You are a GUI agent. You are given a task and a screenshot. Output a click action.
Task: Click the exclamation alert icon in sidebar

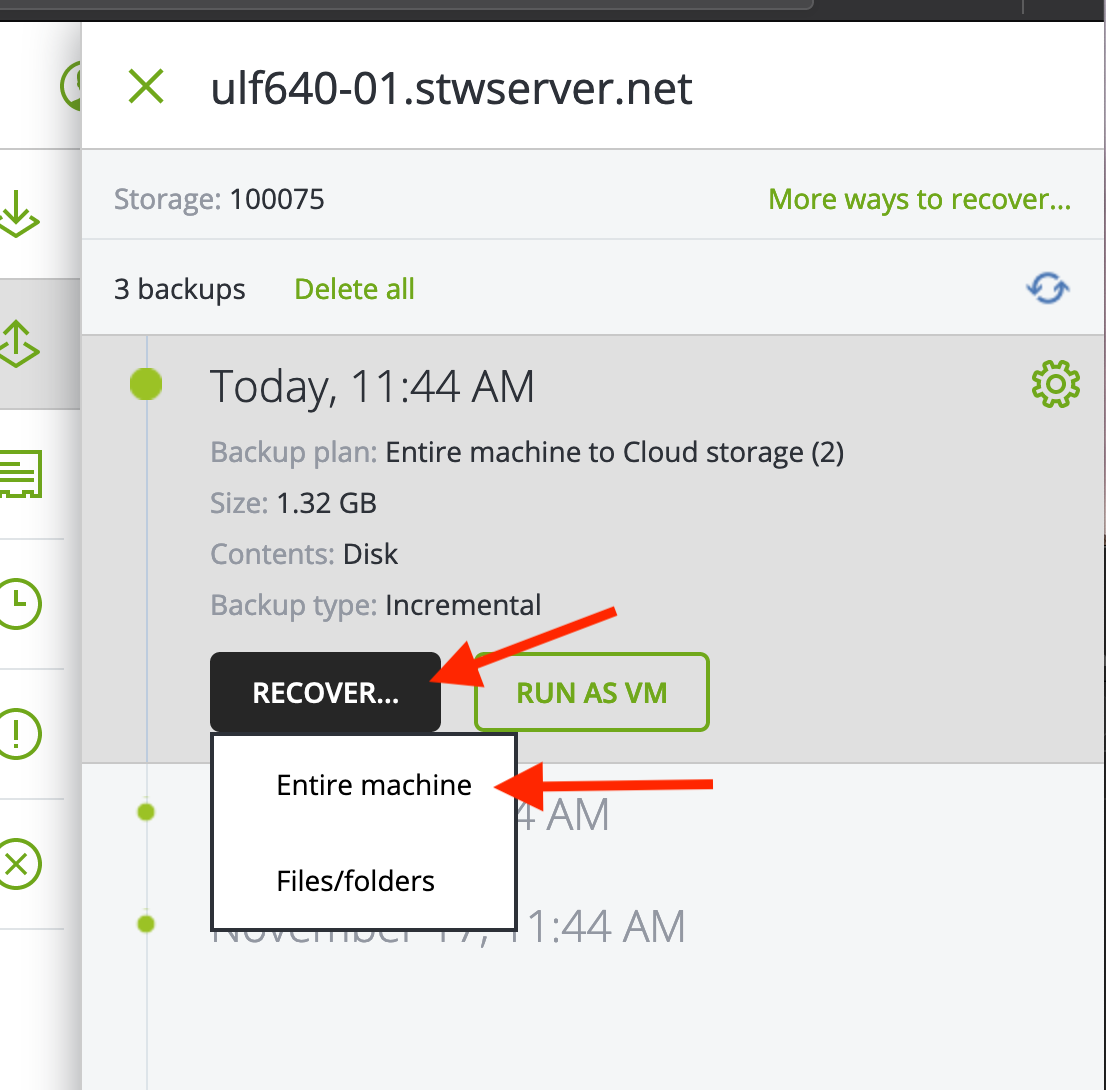coord(18,734)
